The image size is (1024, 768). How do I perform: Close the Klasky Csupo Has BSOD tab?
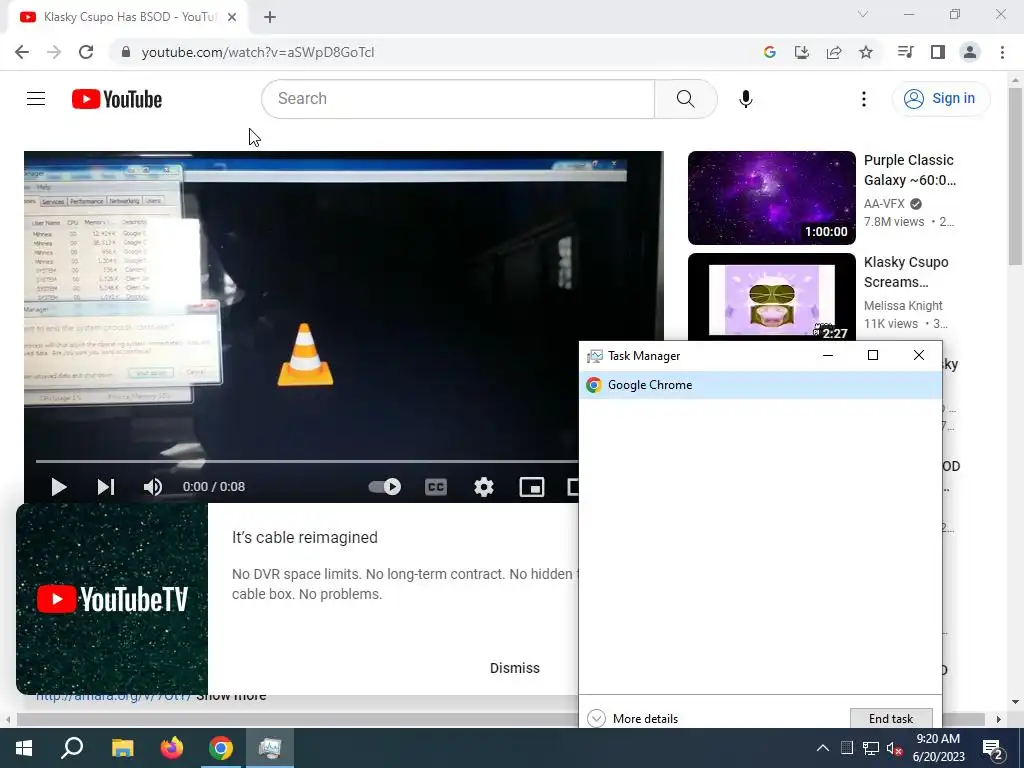click(x=232, y=17)
